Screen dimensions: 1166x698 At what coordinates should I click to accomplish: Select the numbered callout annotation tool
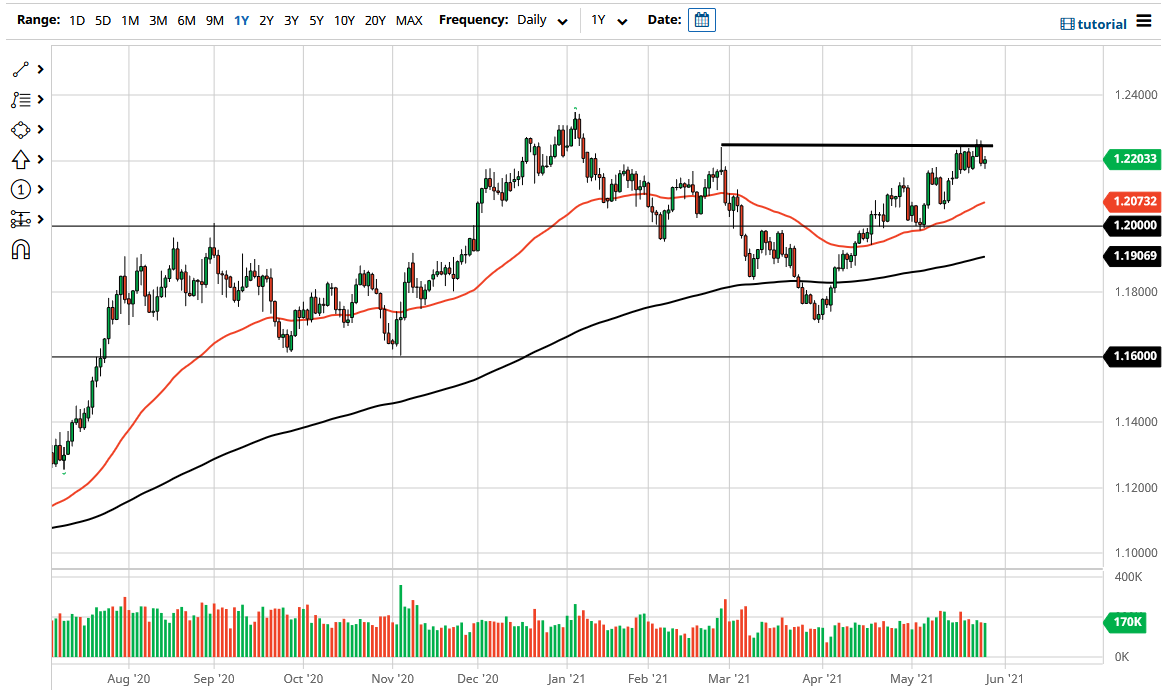(x=20, y=189)
